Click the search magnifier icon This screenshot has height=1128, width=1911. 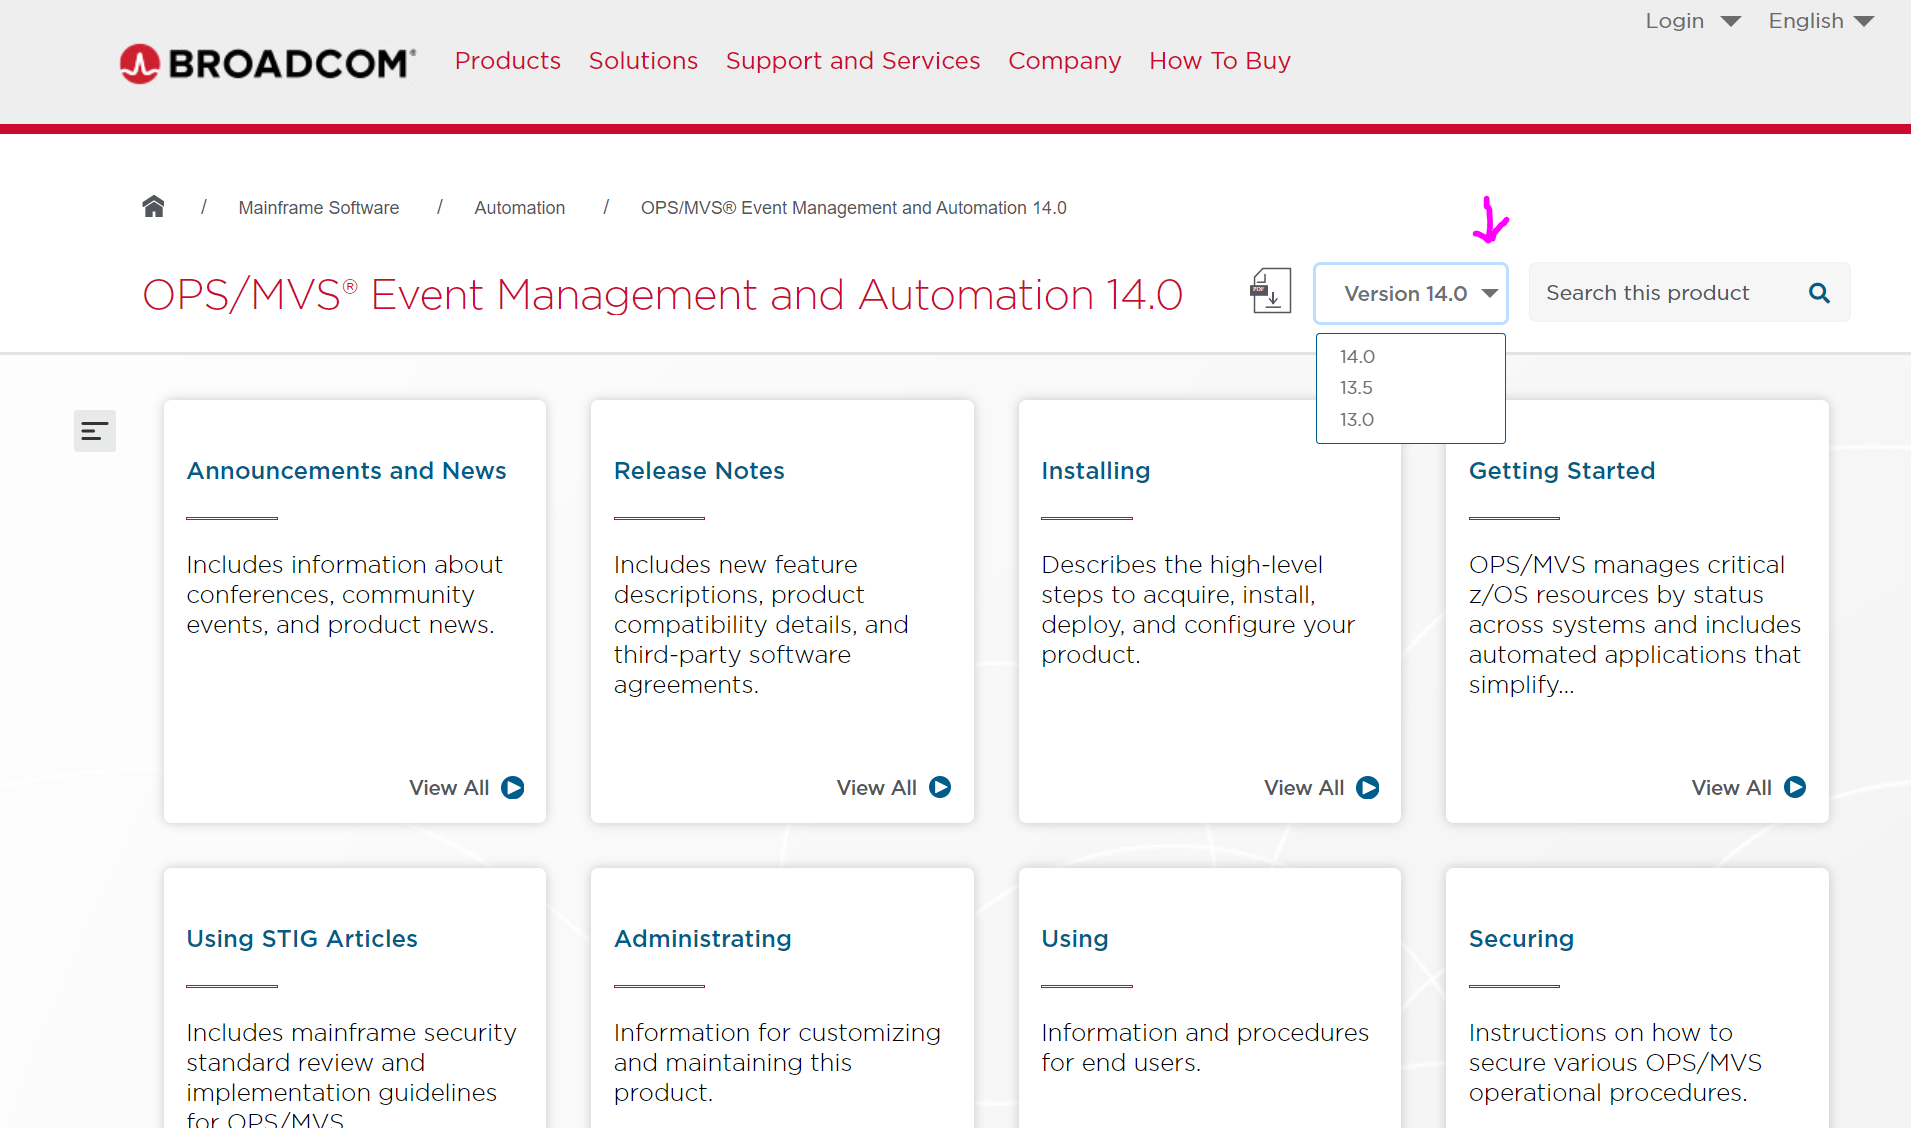click(x=1819, y=293)
